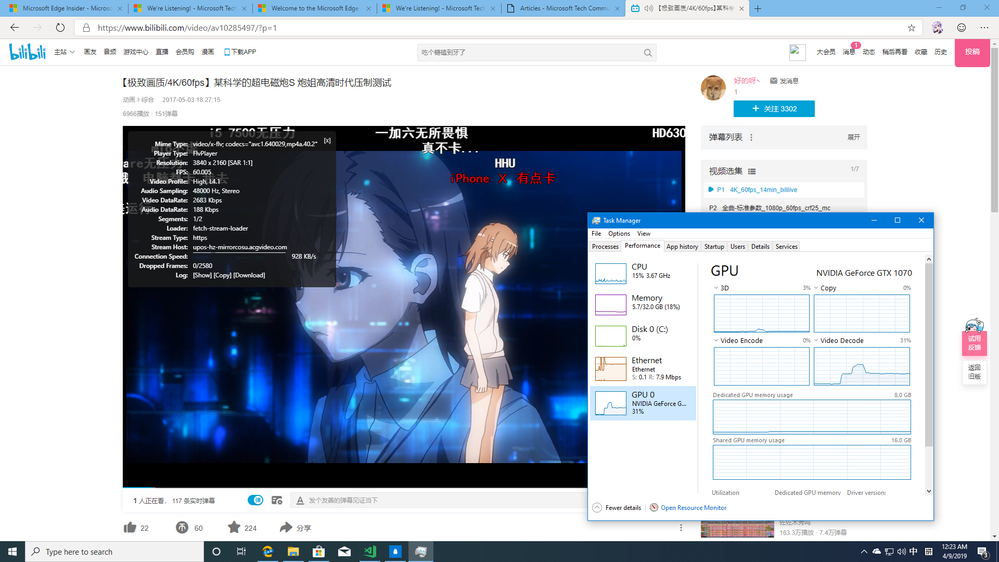Click Open Resource Monitor link
Image resolution: width=999 pixels, height=562 pixels.
(x=693, y=508)
